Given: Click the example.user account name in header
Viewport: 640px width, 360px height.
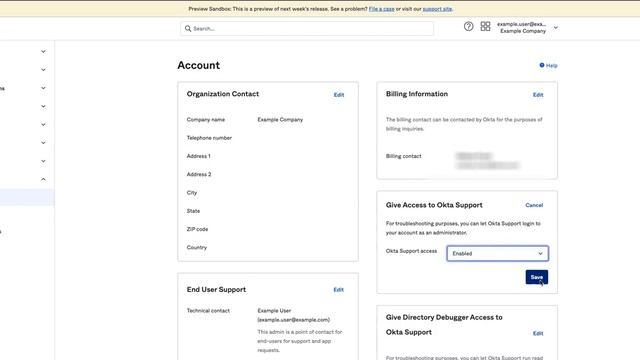Looking at the screenshot, I should 521,24.
